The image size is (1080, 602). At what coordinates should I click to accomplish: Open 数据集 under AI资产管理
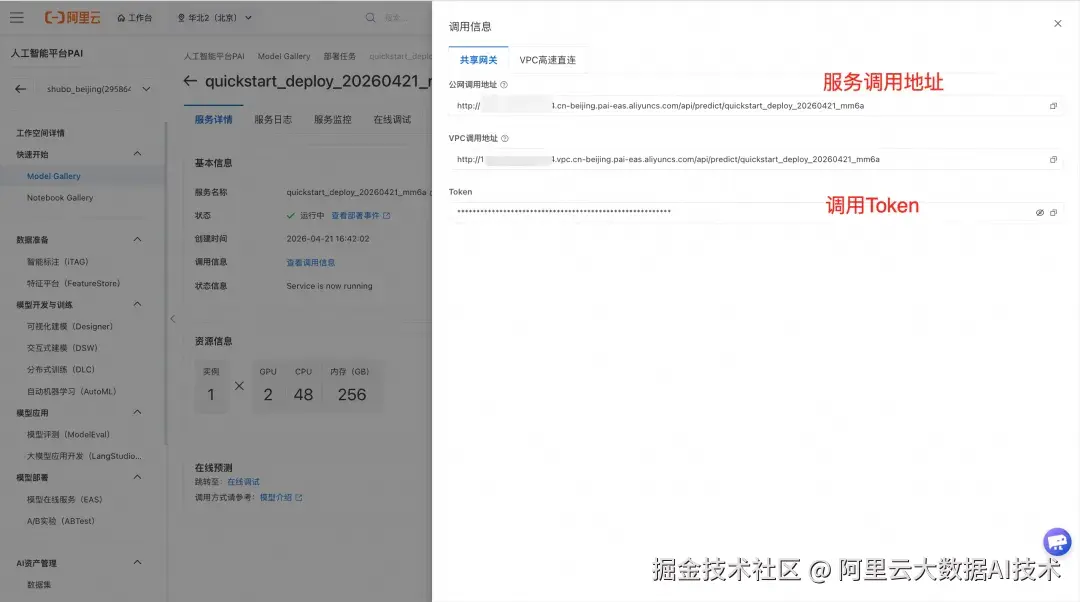click(39, 585)
